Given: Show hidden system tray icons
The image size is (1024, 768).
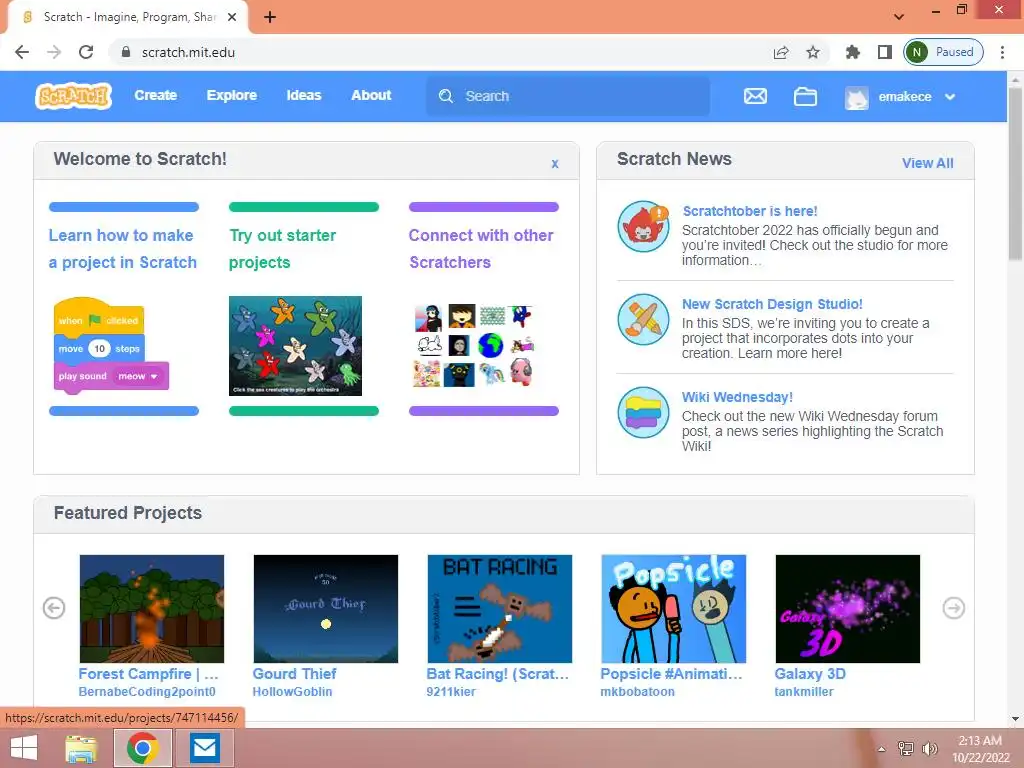Looking at the screenshot, I should (882, 749).
